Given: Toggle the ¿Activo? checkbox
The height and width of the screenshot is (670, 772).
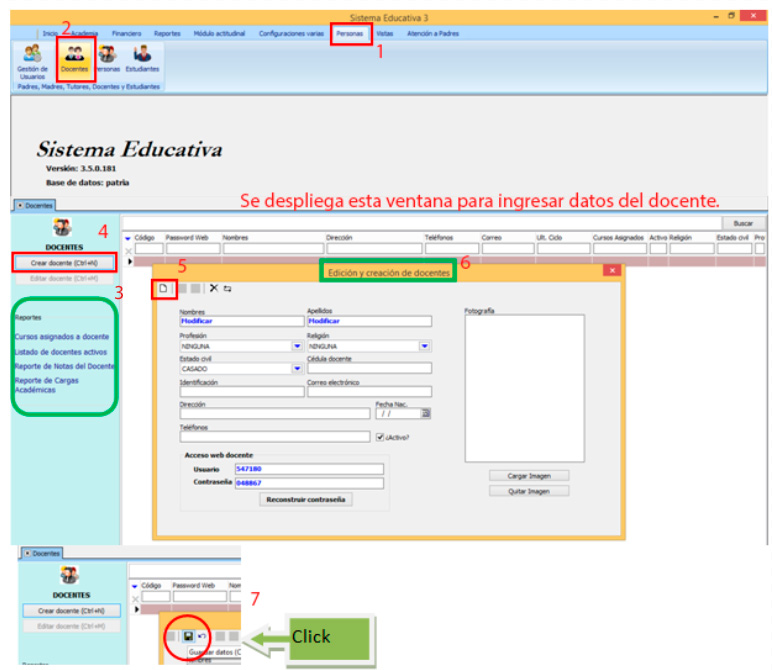Looking at the screenshot, I should tap(380, 437).
